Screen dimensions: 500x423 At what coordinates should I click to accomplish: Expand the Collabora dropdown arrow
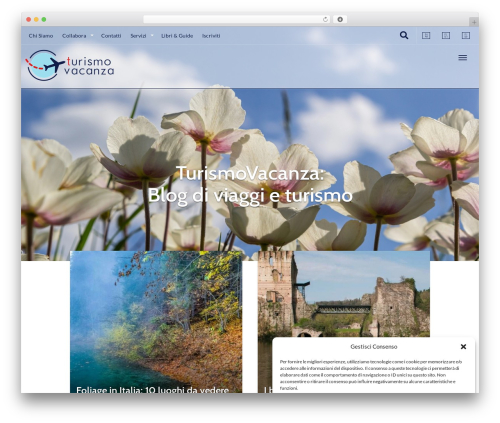click(92, 35)
